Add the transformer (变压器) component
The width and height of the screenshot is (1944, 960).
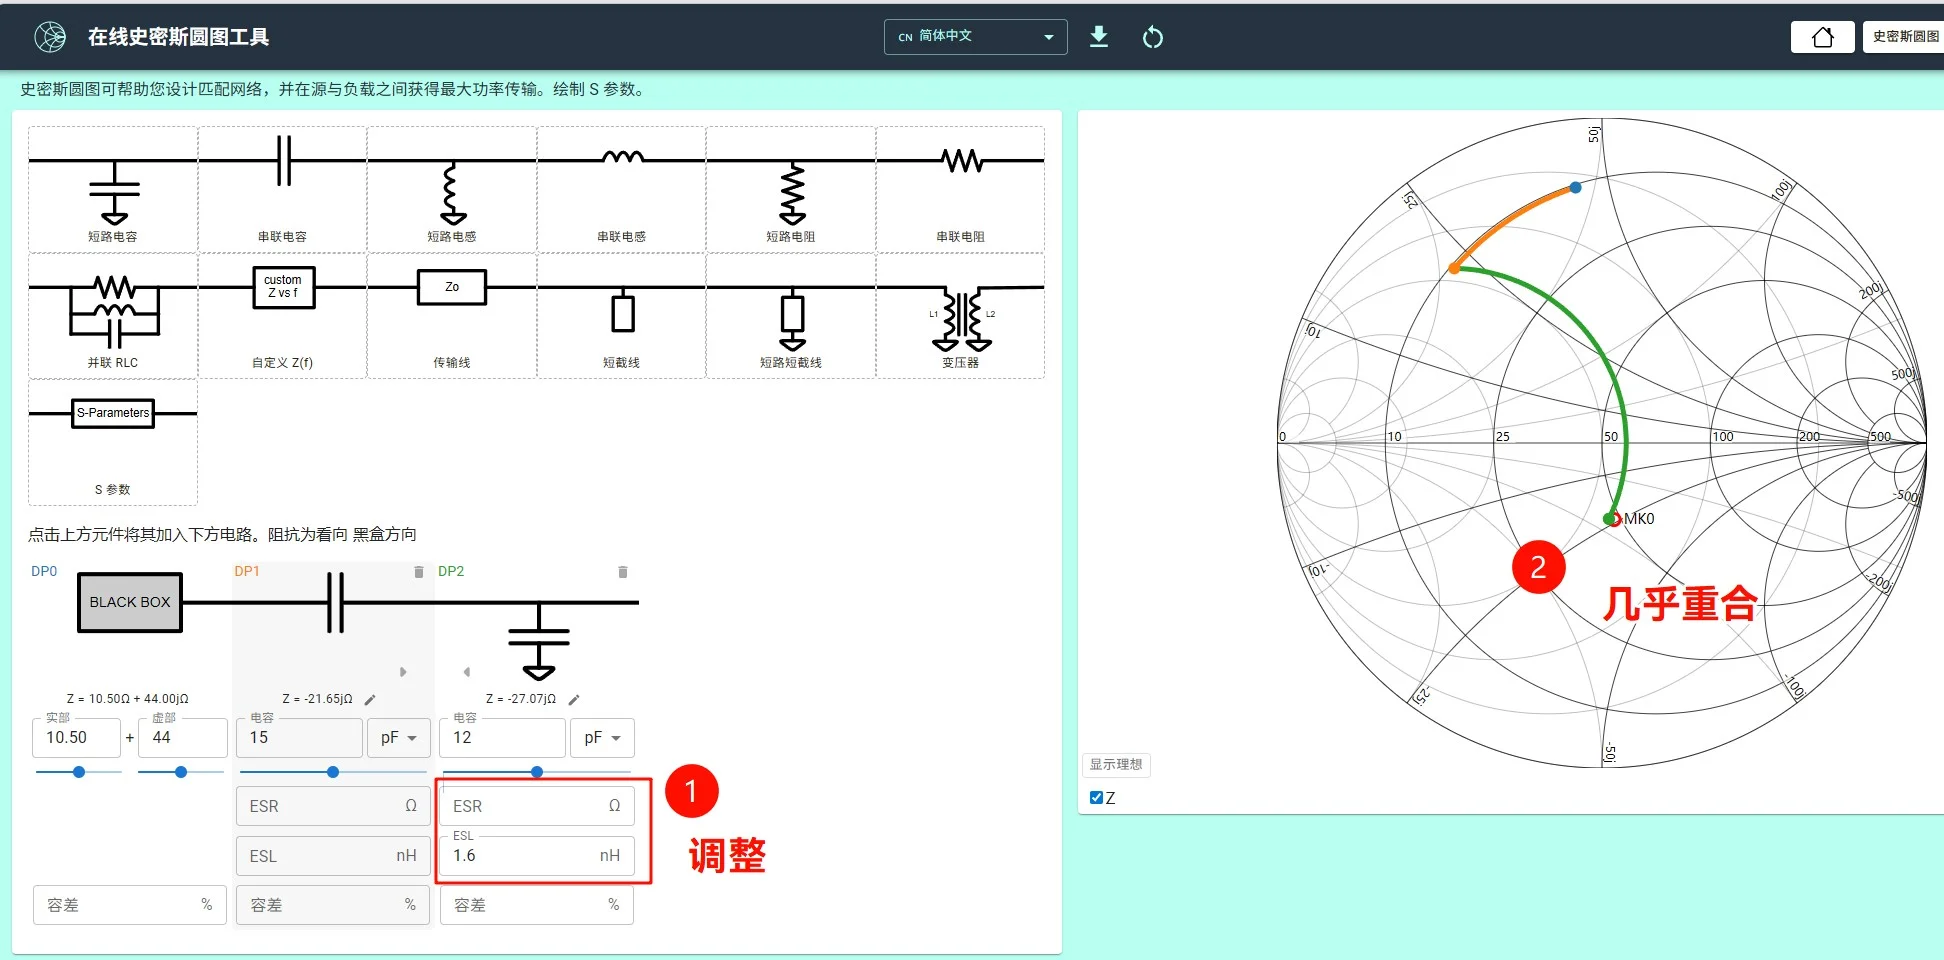[961, 316]
